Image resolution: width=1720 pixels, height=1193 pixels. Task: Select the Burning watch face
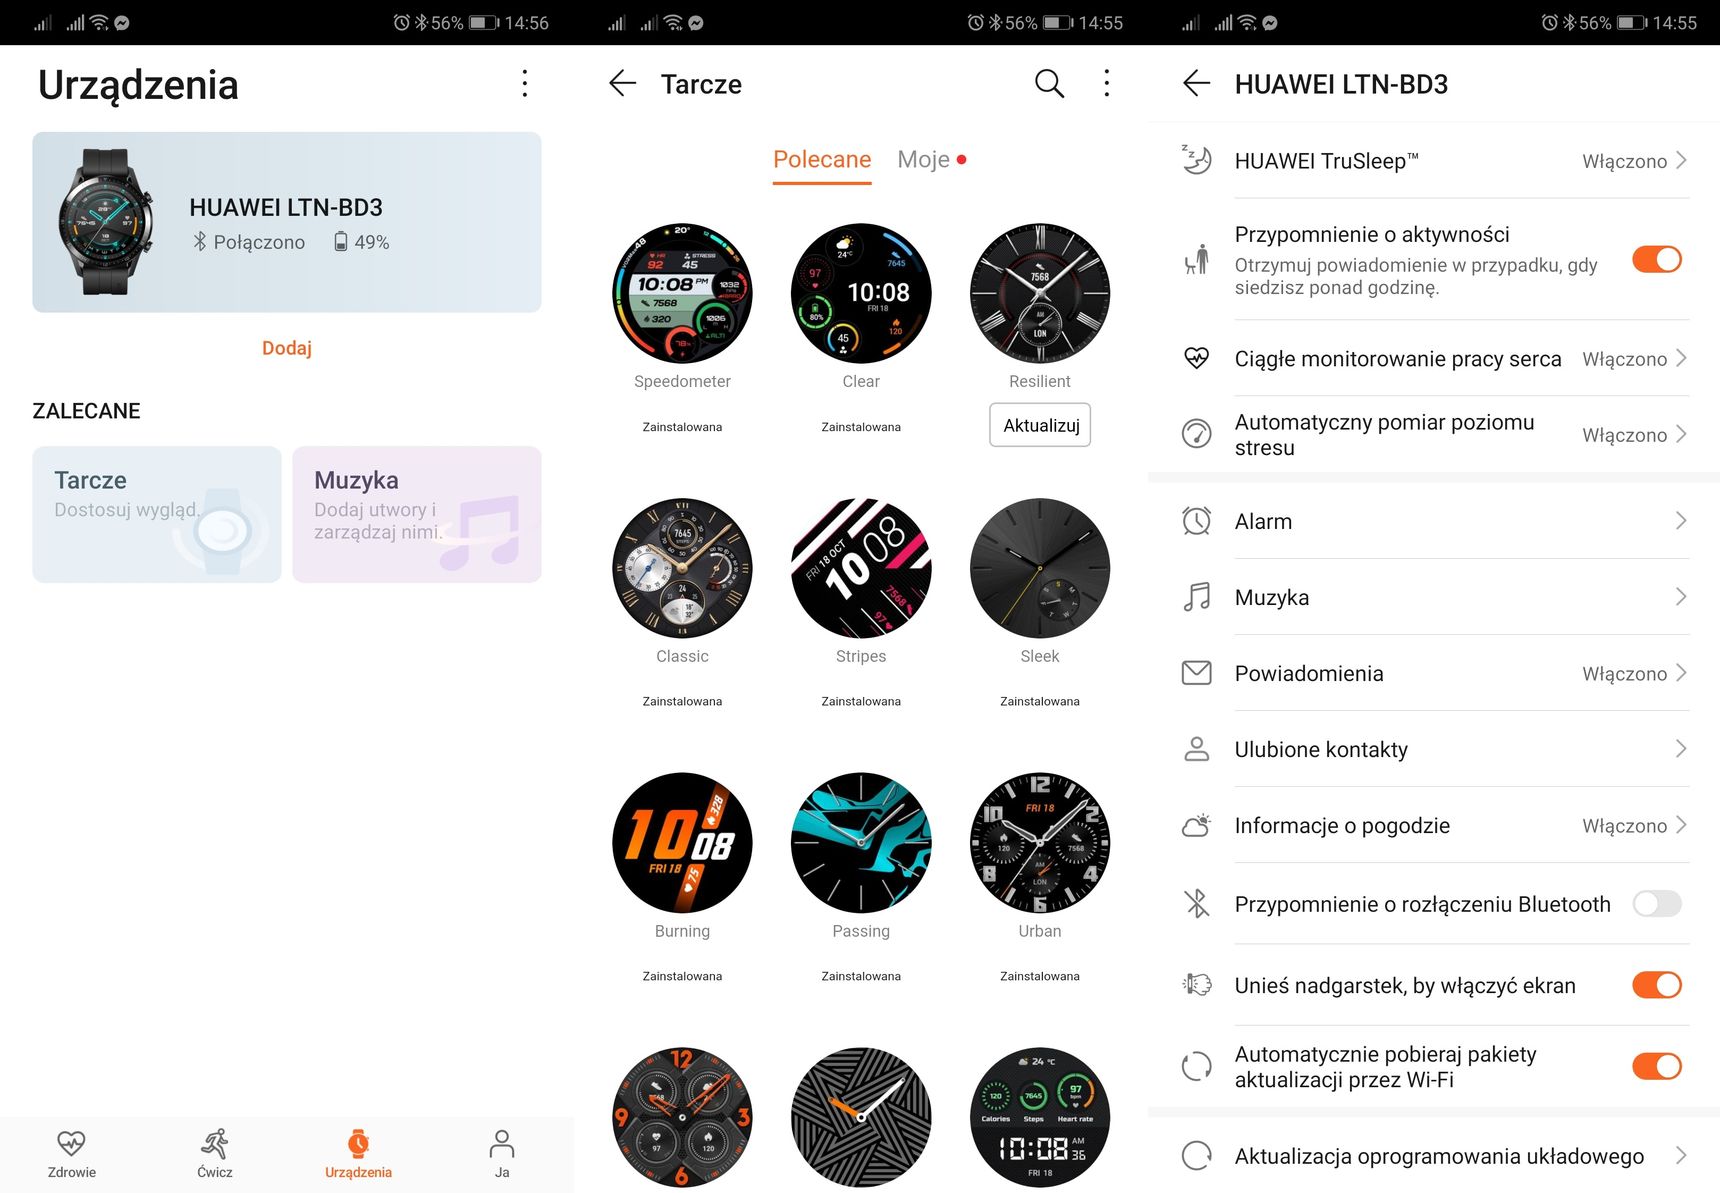682,842
